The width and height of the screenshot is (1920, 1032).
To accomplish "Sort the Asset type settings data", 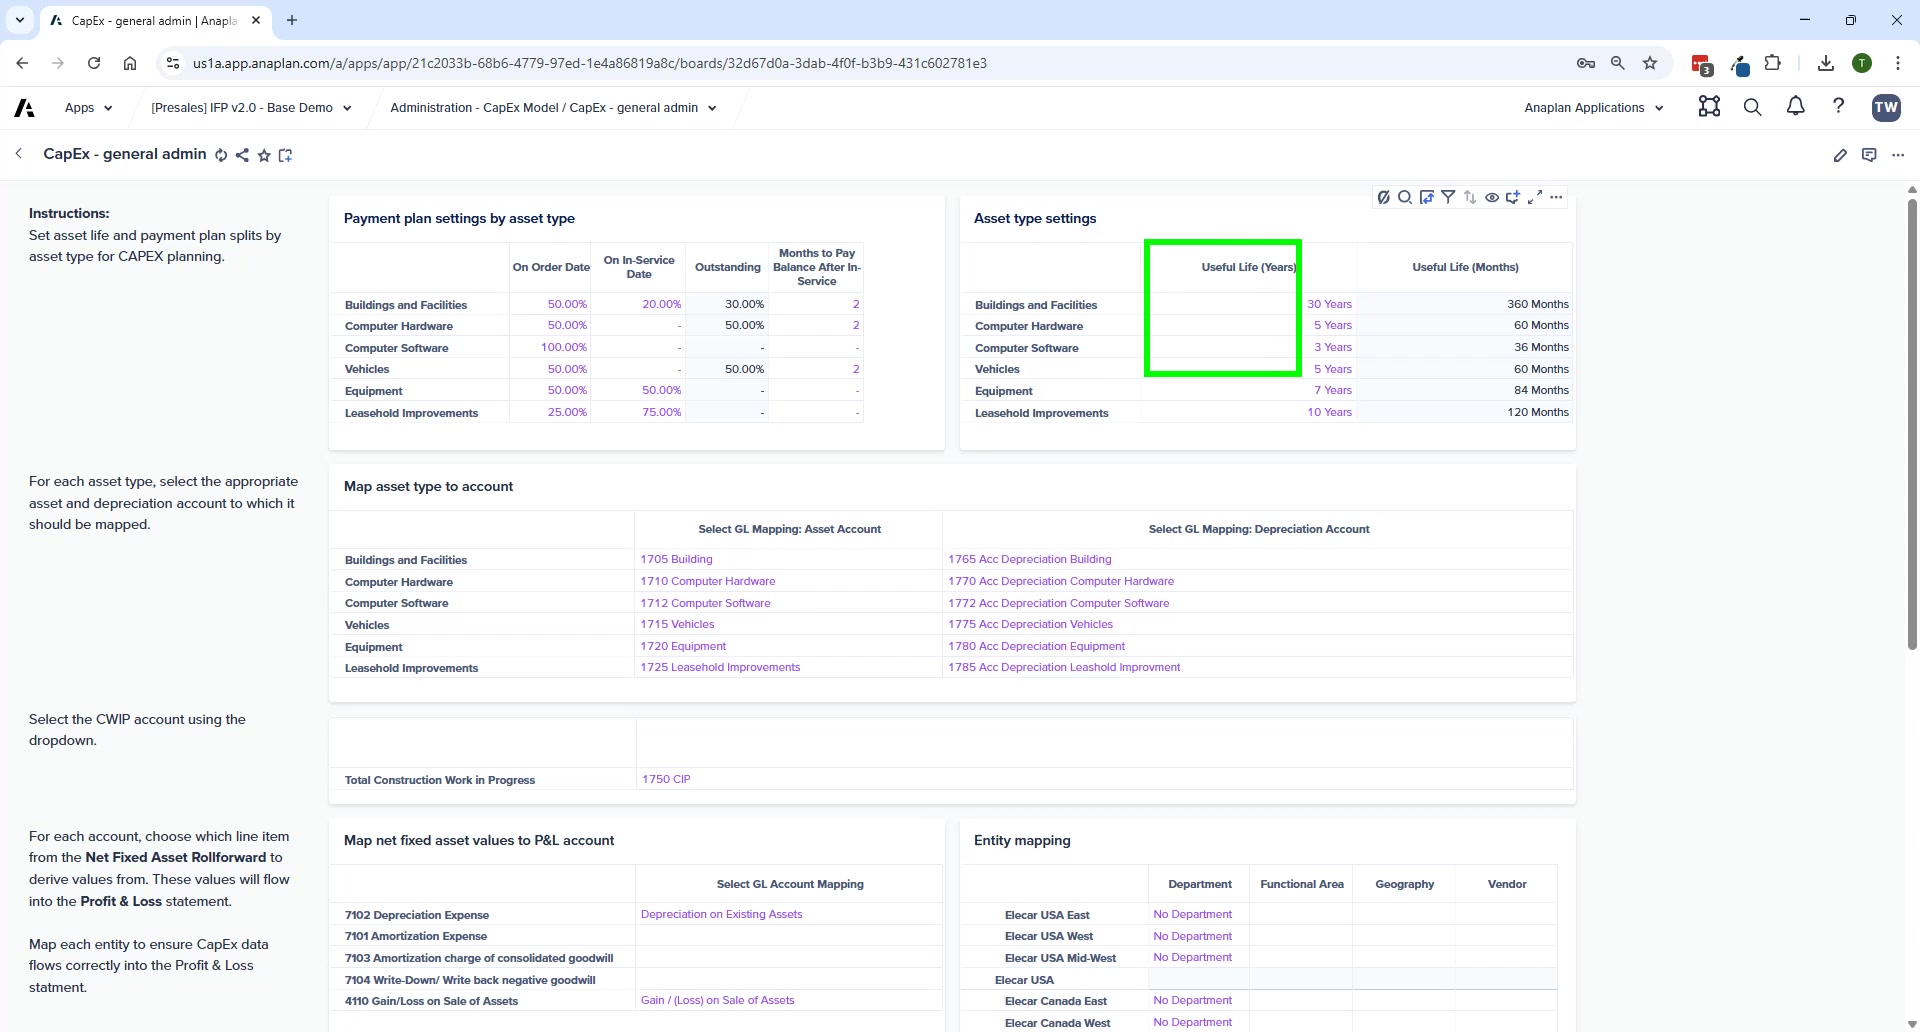I will (x=1470, y=197).
